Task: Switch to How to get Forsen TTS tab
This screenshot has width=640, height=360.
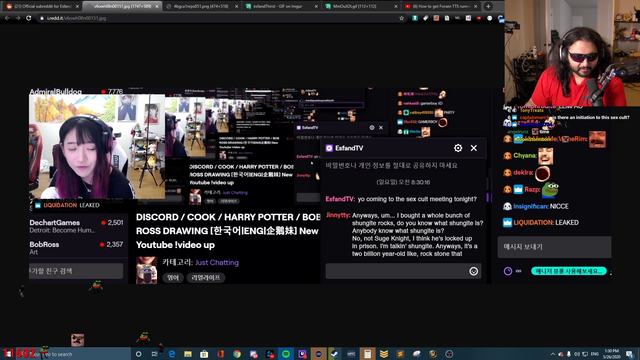Action: click(440, 6)
